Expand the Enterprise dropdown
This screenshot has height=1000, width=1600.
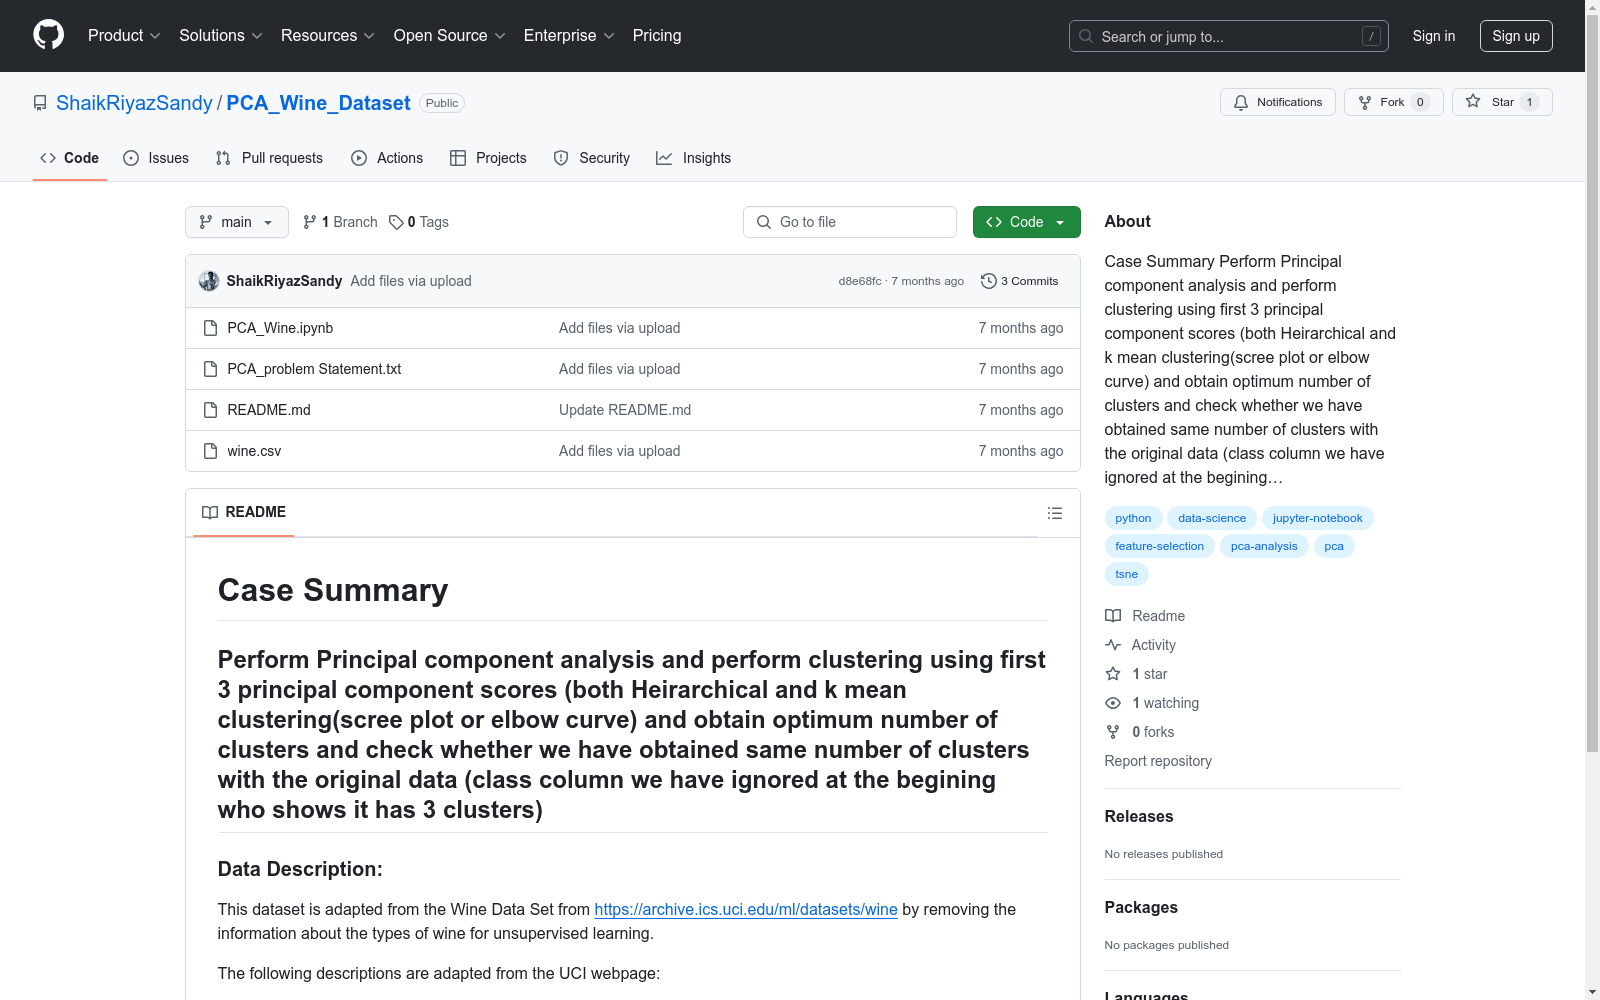point(569,36)
